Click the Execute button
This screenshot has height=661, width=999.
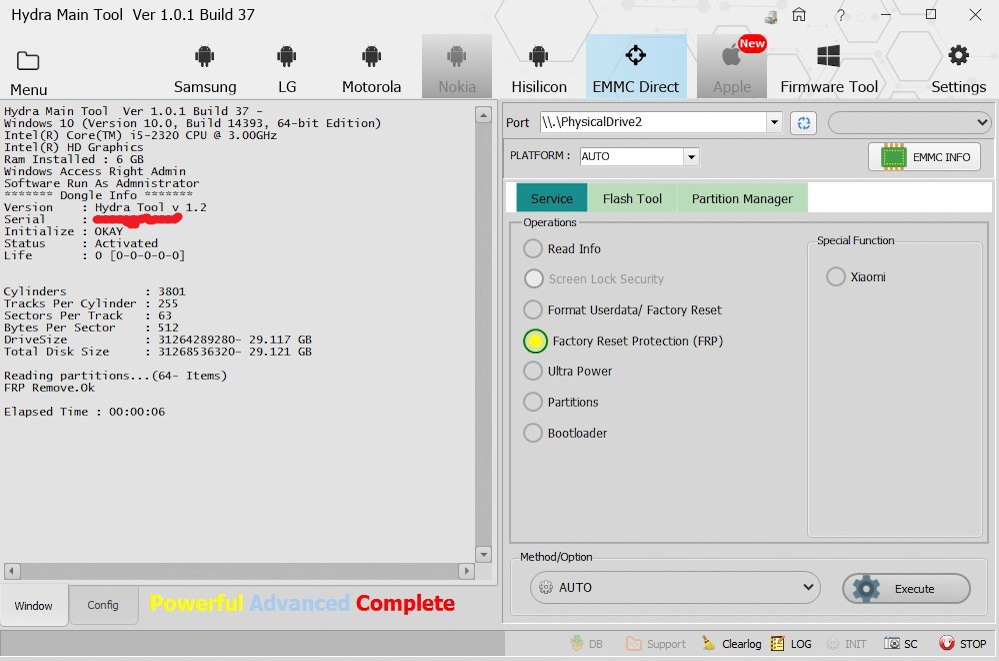click(906, 588)
